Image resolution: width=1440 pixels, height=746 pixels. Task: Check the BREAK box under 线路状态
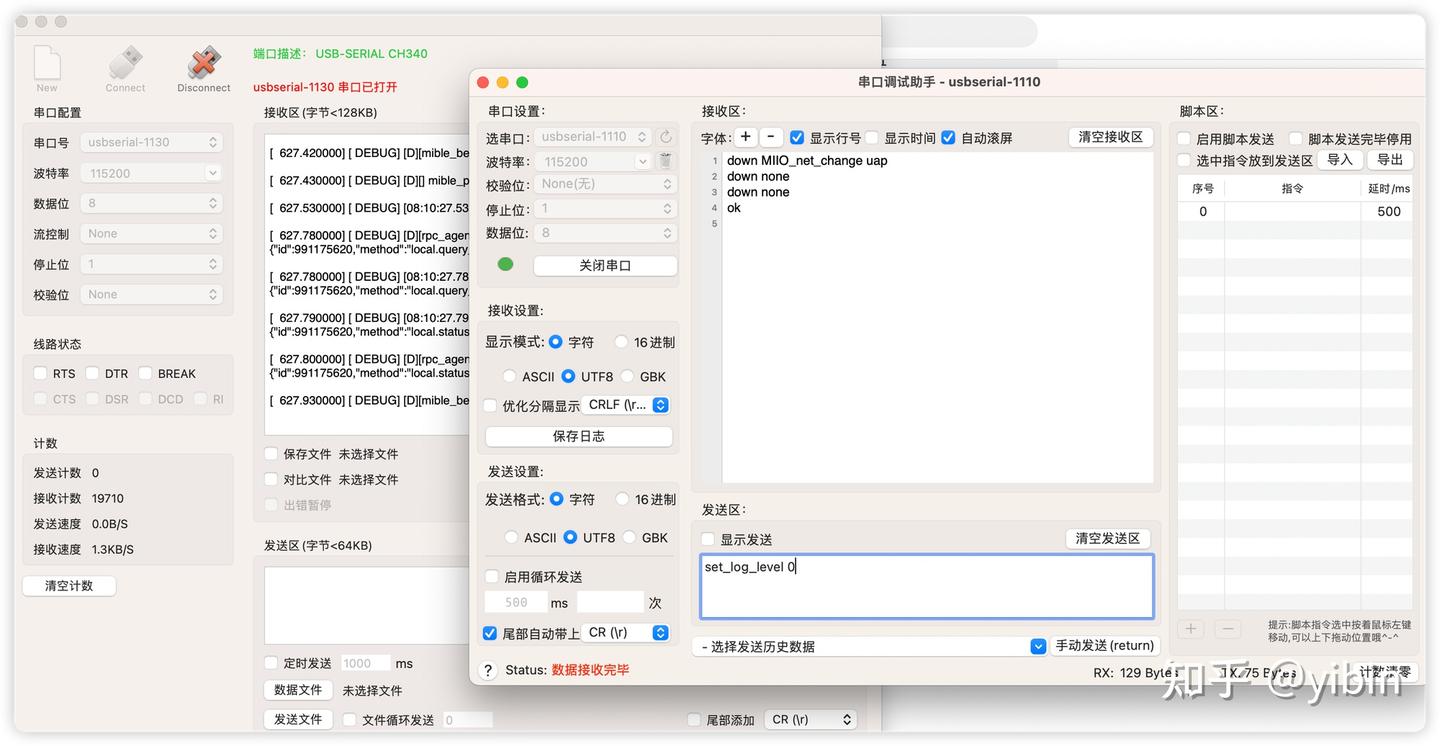(145, 373)
